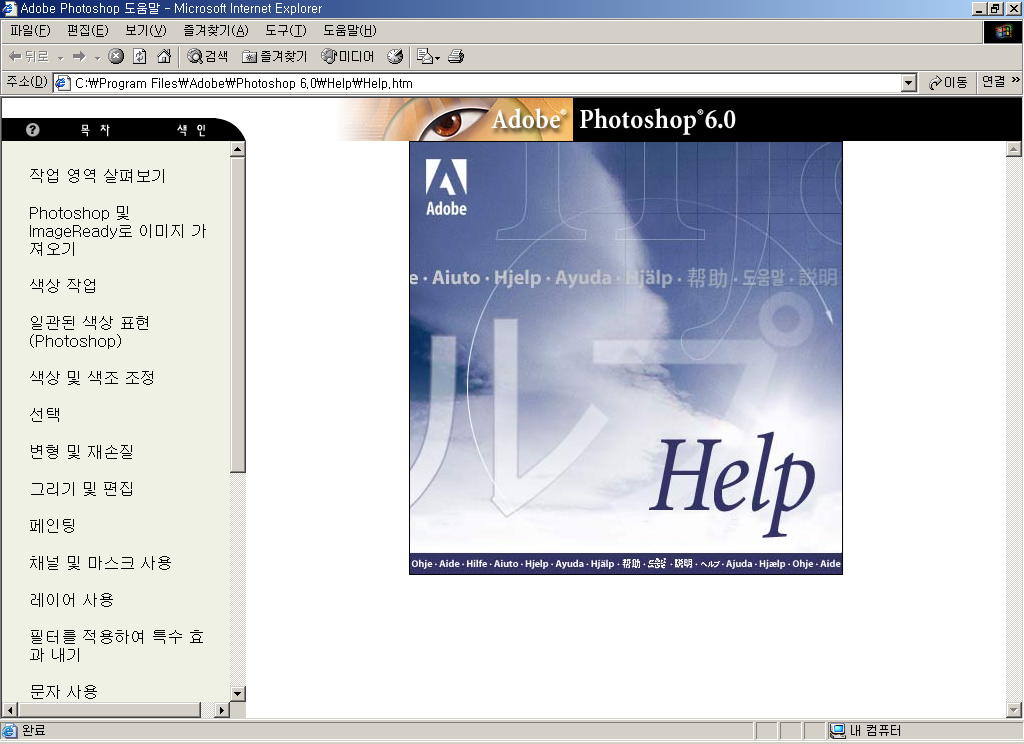This screenshot has height=744, width=1024.
Task: Open the Back button history dropdown arrow
Action: click(60, 57)
